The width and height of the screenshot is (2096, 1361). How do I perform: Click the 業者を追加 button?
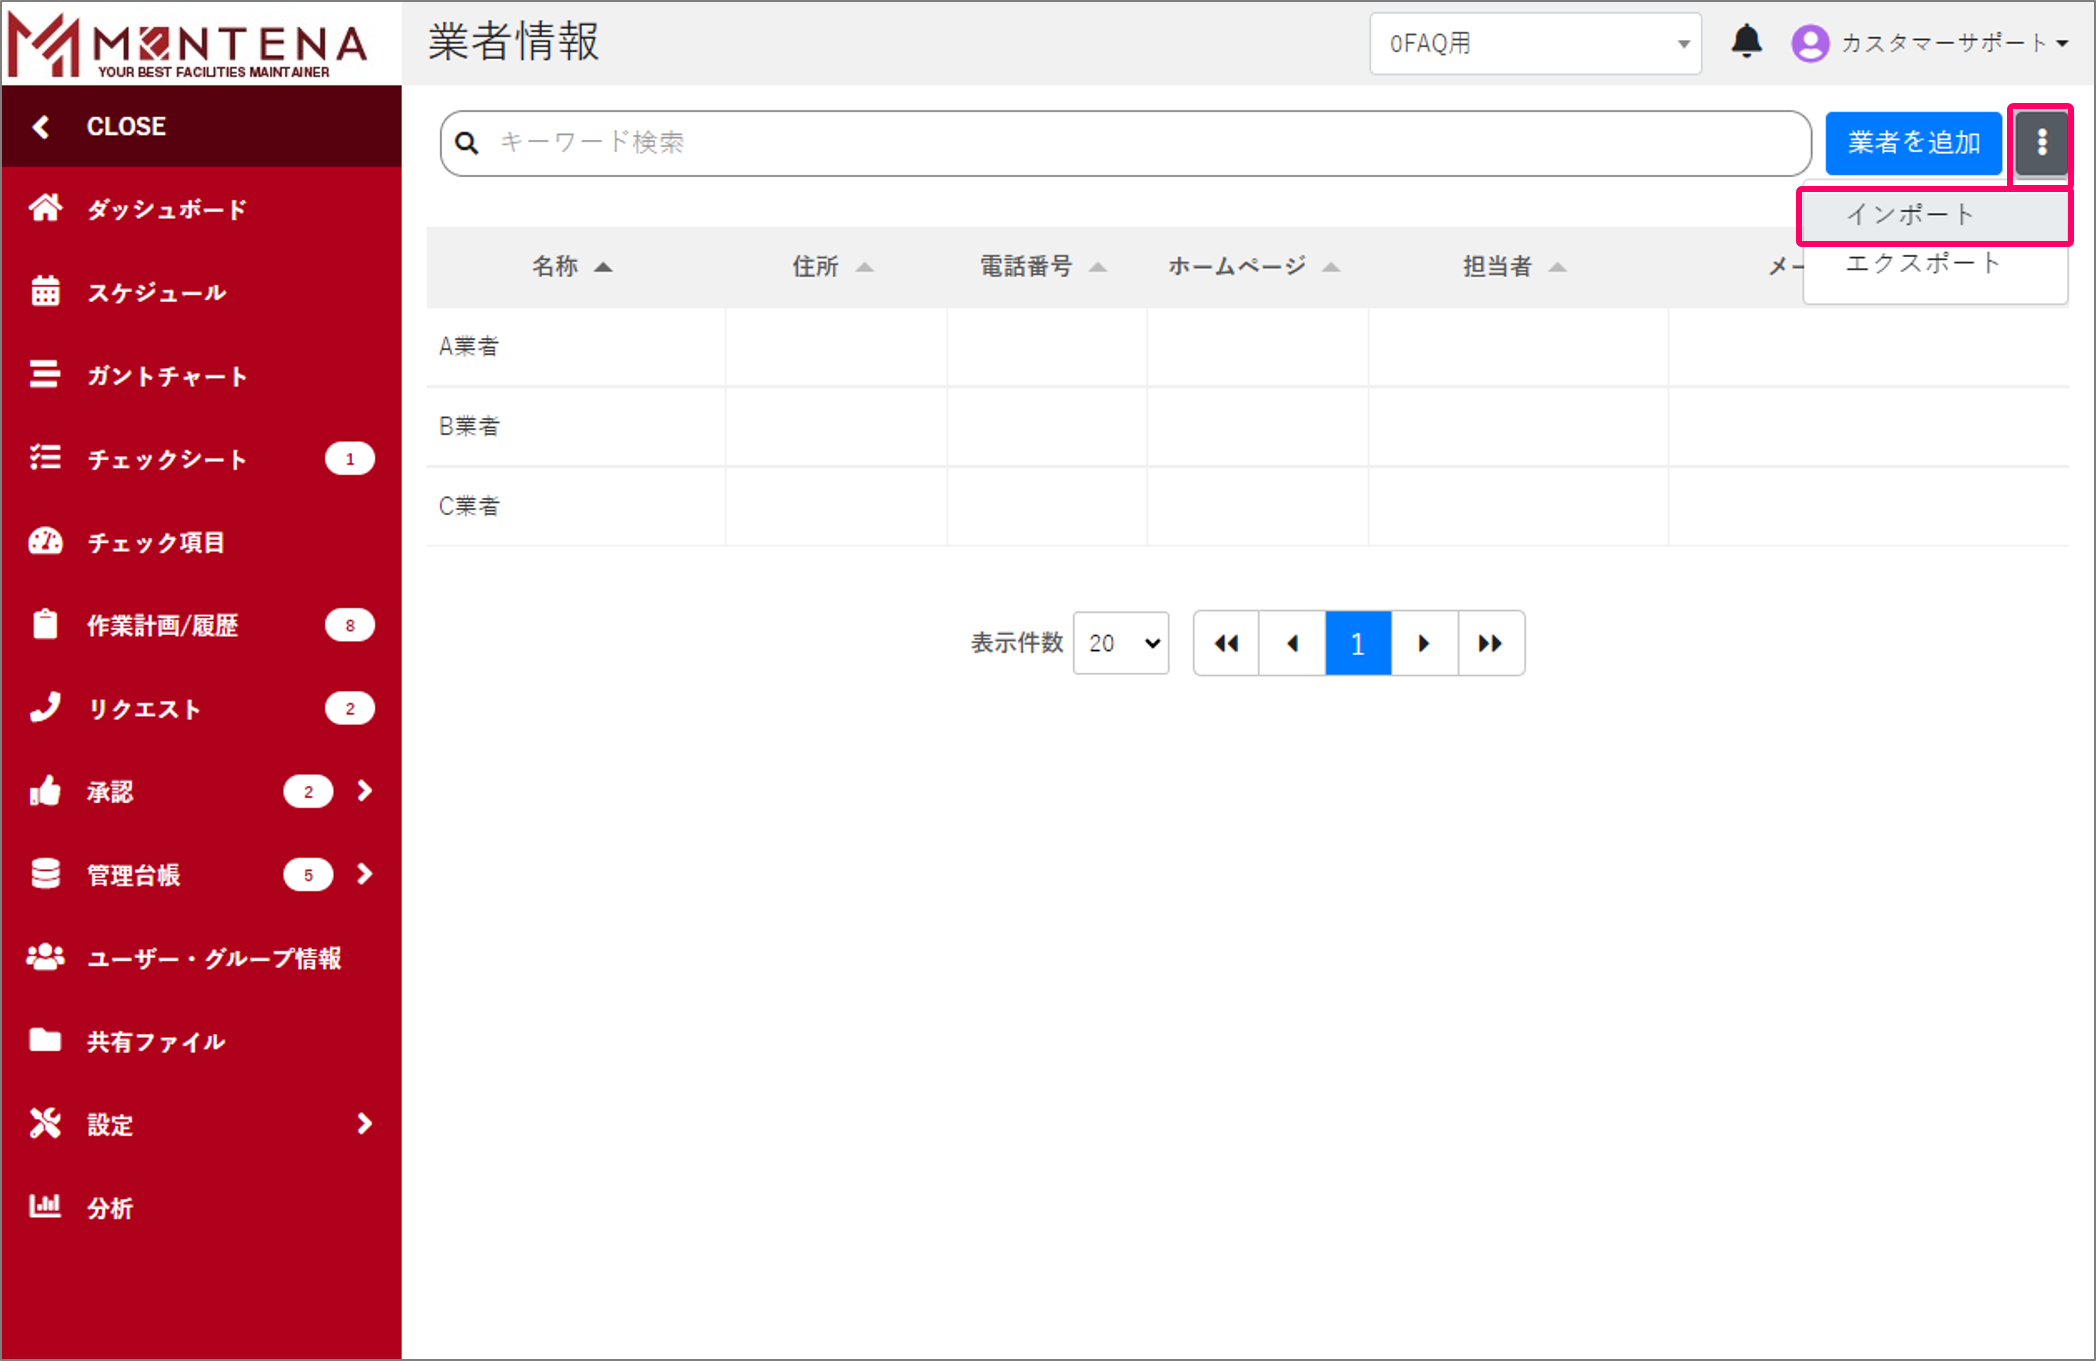pyautogui.click(x=1913, y=143)
